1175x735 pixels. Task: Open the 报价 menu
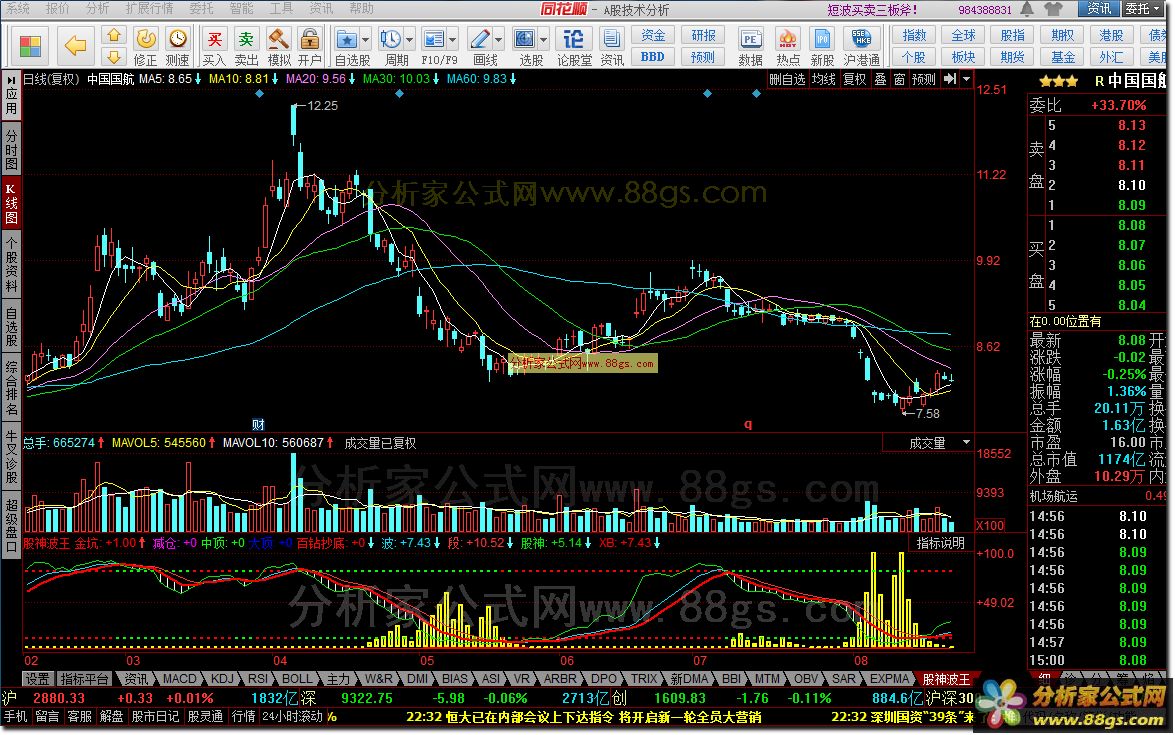pos(58,8)
